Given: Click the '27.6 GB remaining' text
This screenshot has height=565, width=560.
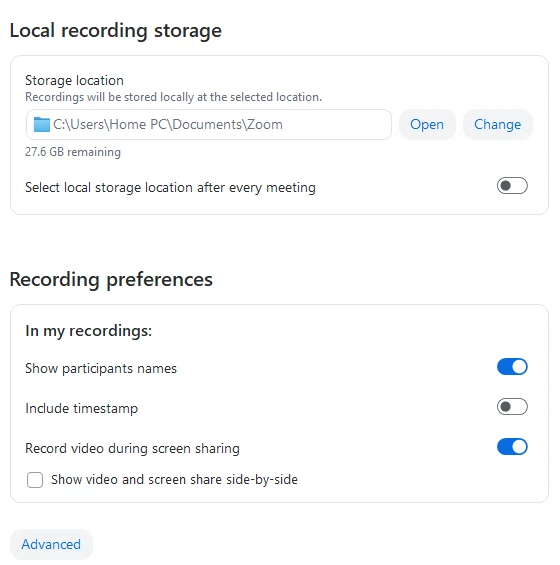Looking at the screenshot, I should (x=73, y=152).
